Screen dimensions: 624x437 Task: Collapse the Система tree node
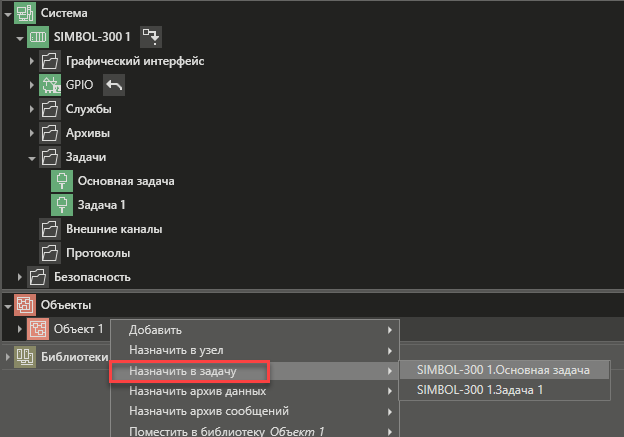(8, 14)
